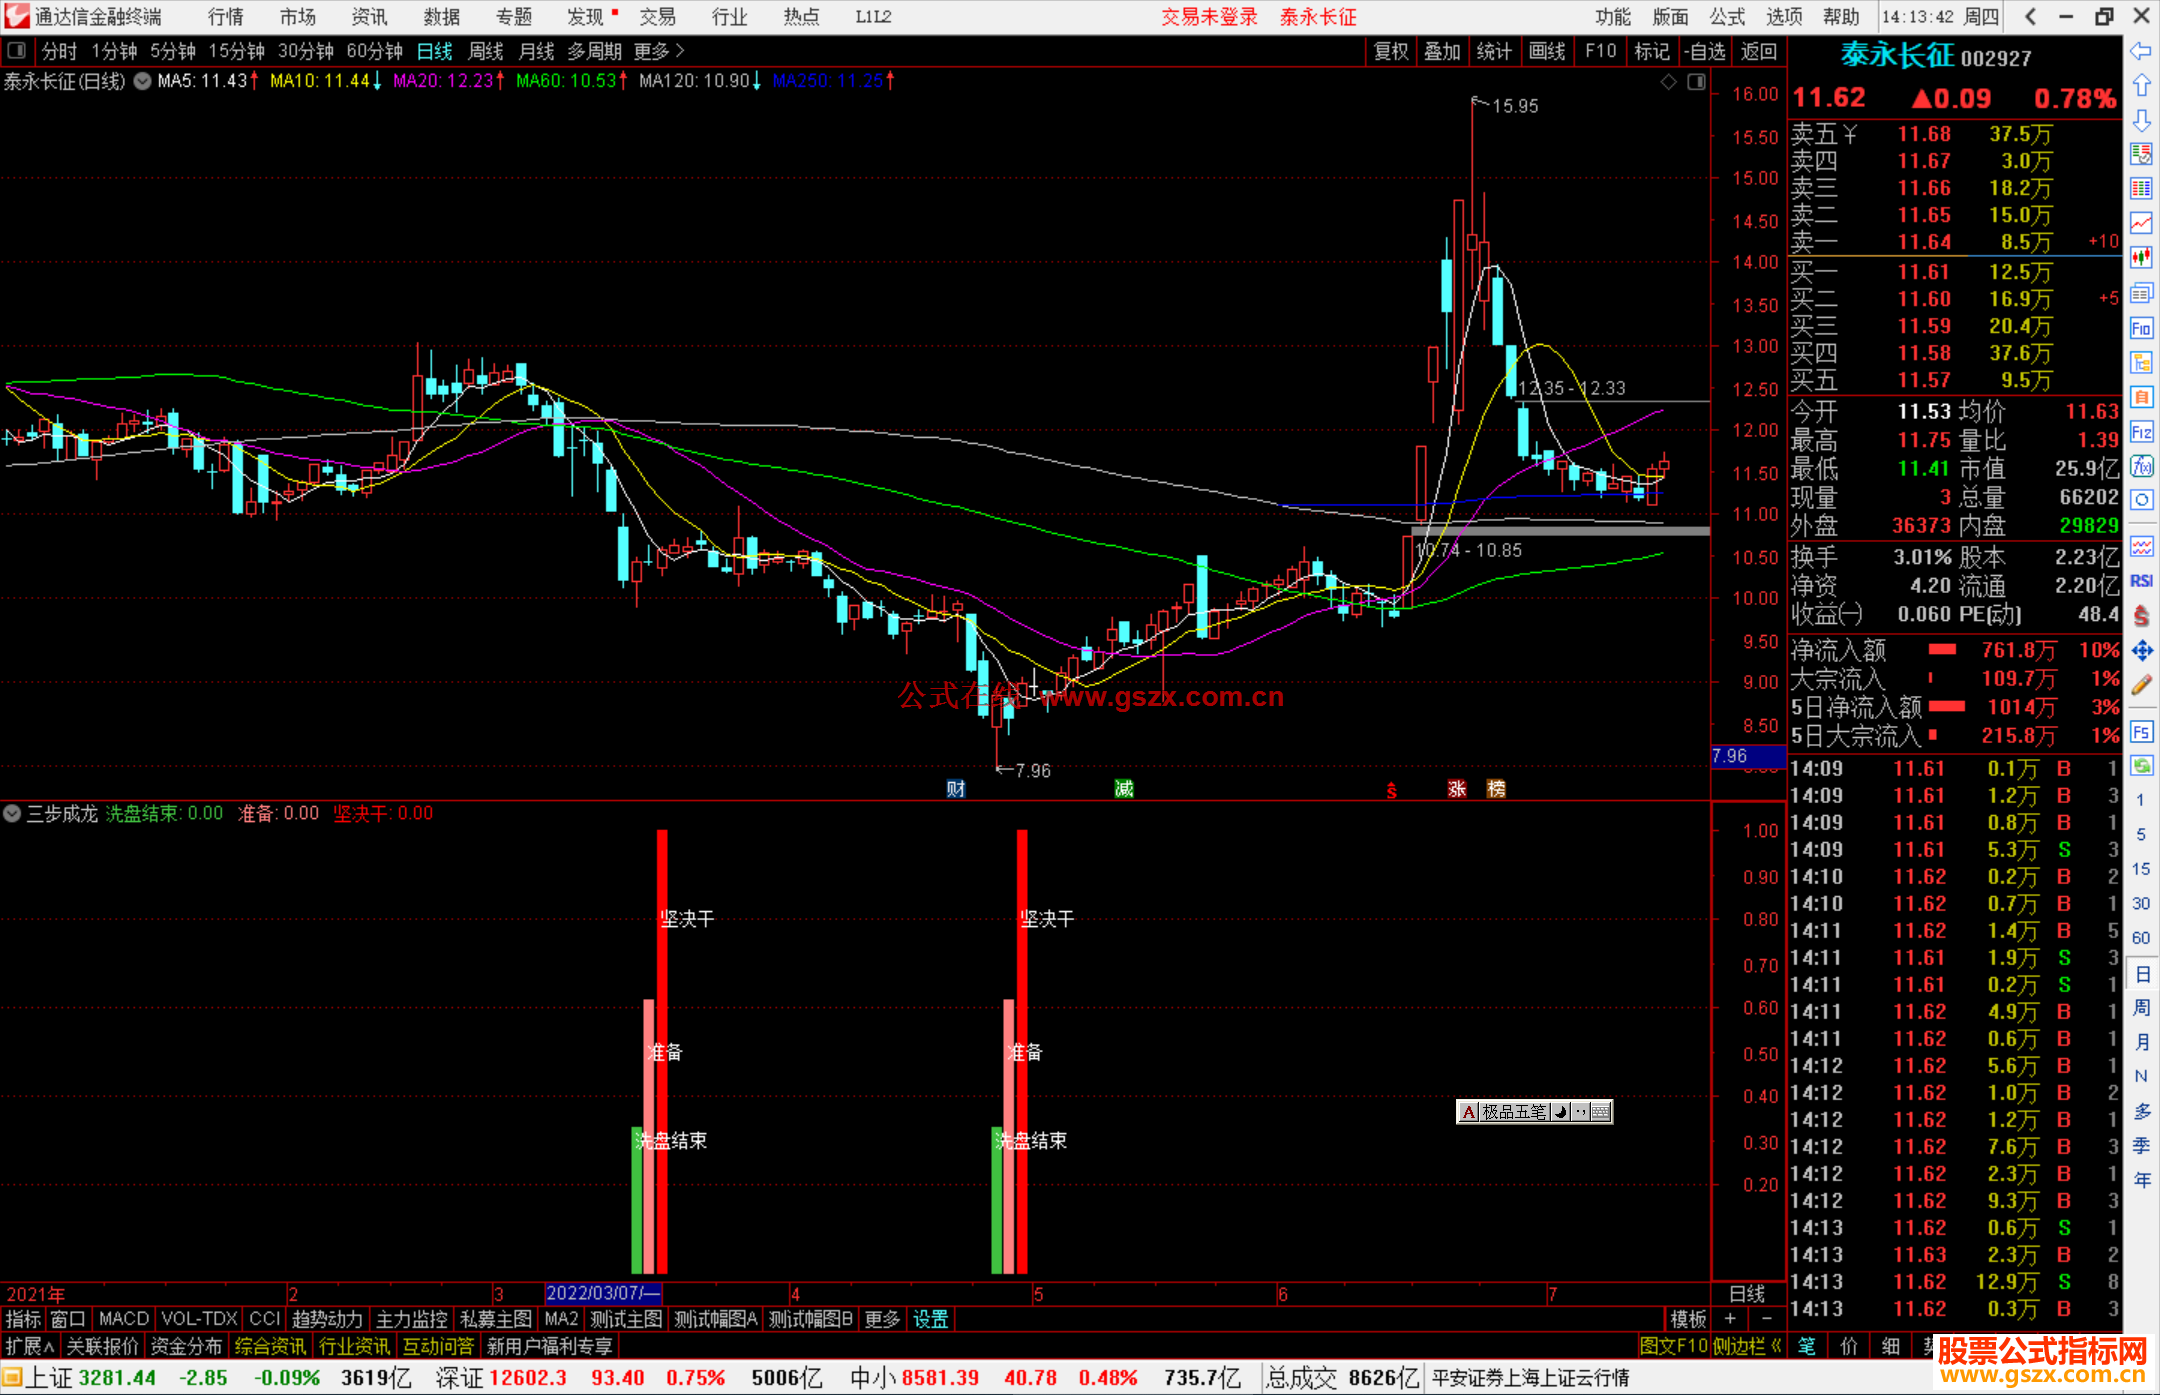
Task: Click the multi-window pages icon in the sidebar
Action: 2141,293
